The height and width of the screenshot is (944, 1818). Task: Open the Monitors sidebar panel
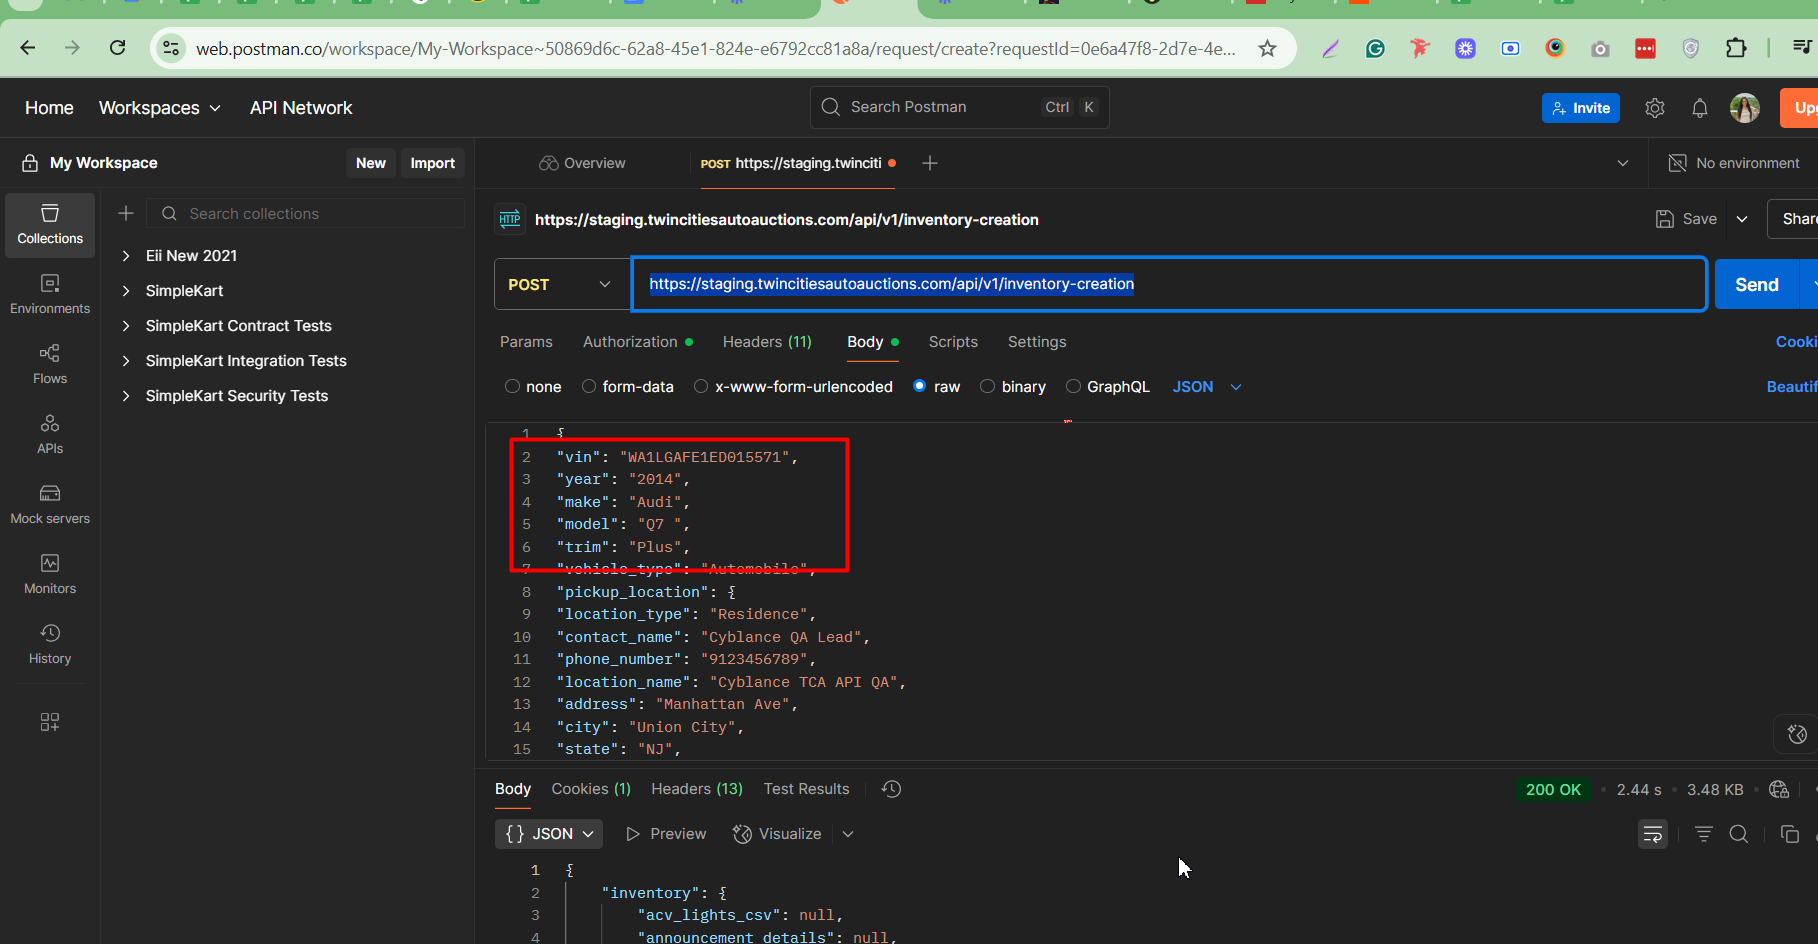(50, 575)
